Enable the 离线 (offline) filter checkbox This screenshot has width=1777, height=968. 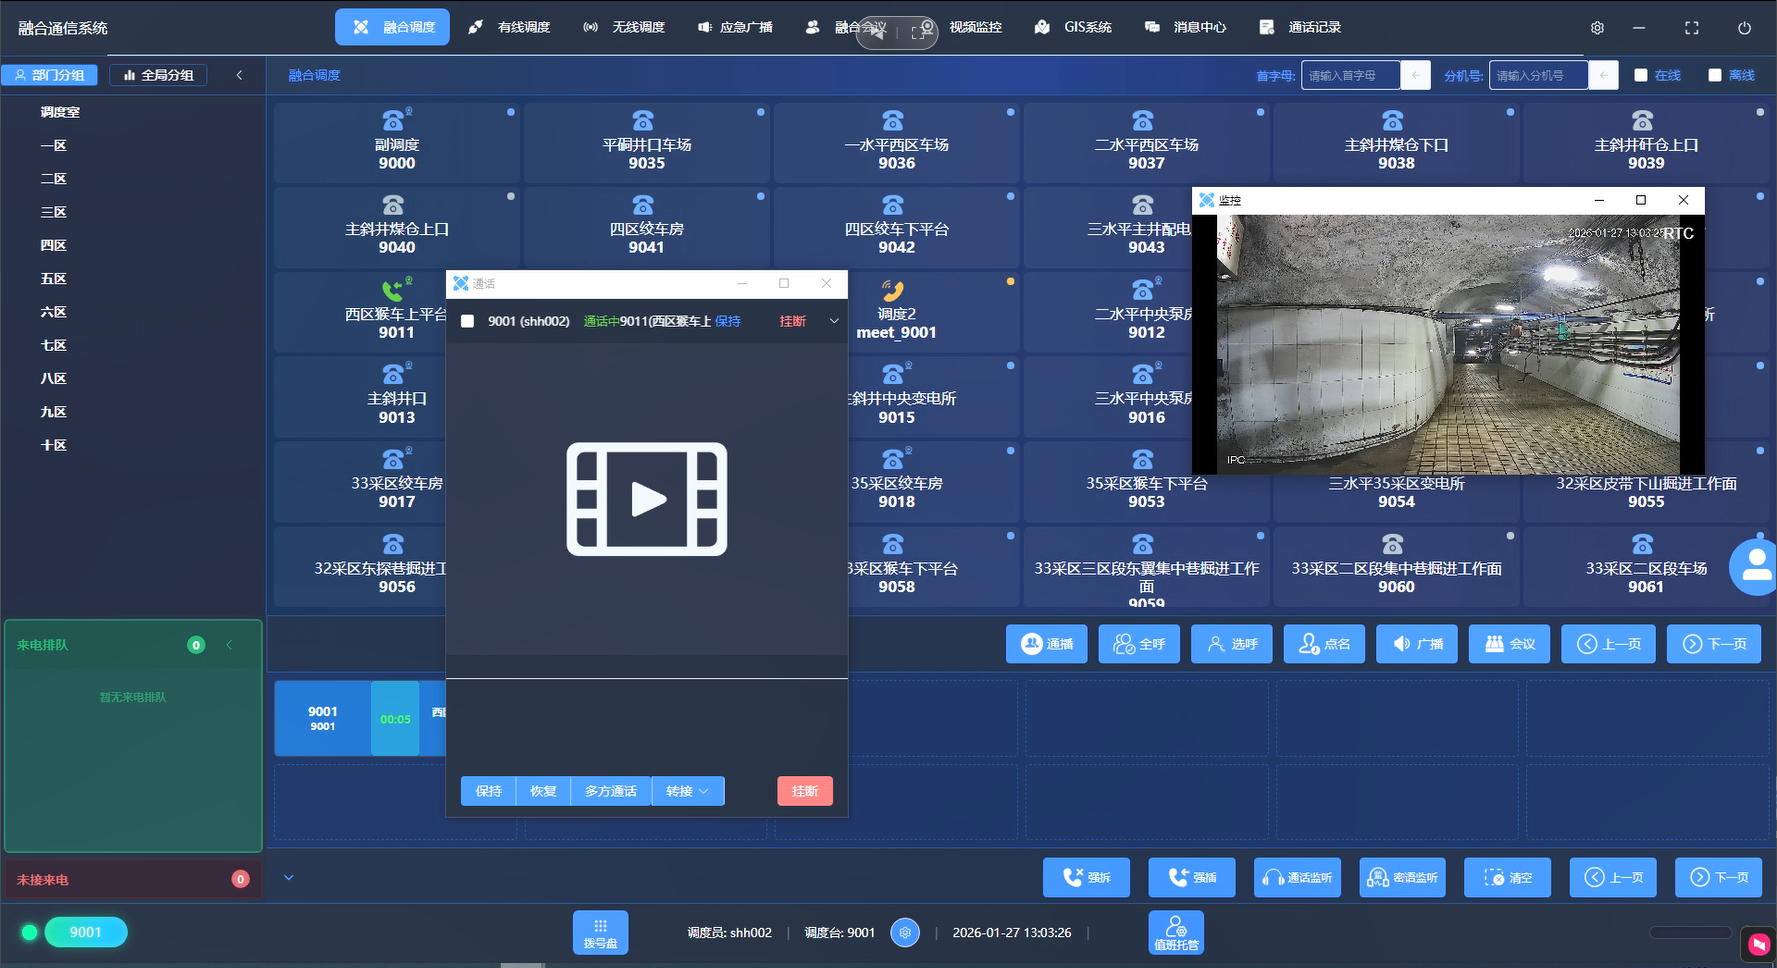click(1715, 75)
